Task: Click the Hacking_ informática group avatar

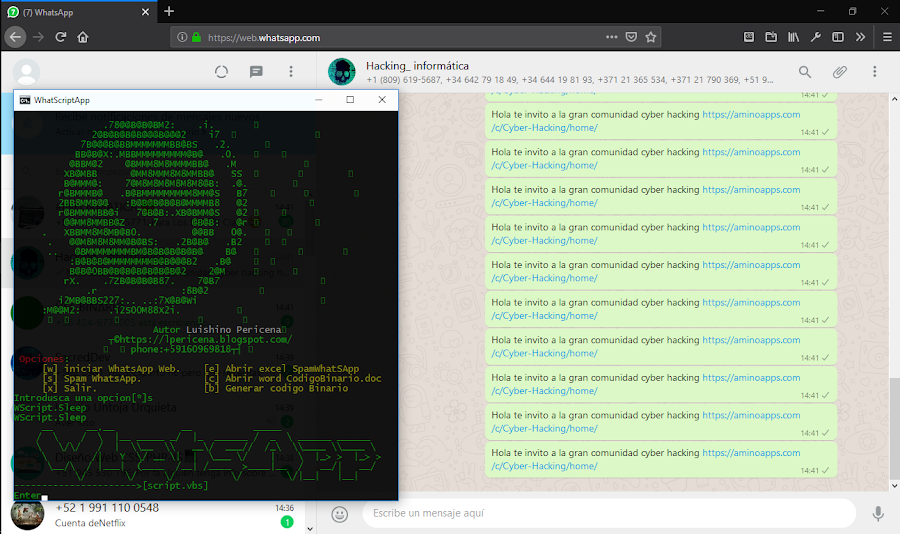Action: coord(342,72)
